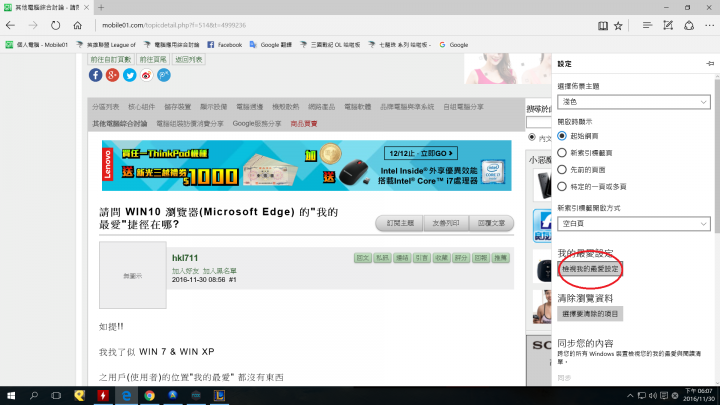
Task: Add page to favorites with the star icon
Action: [x=618, y=26]
